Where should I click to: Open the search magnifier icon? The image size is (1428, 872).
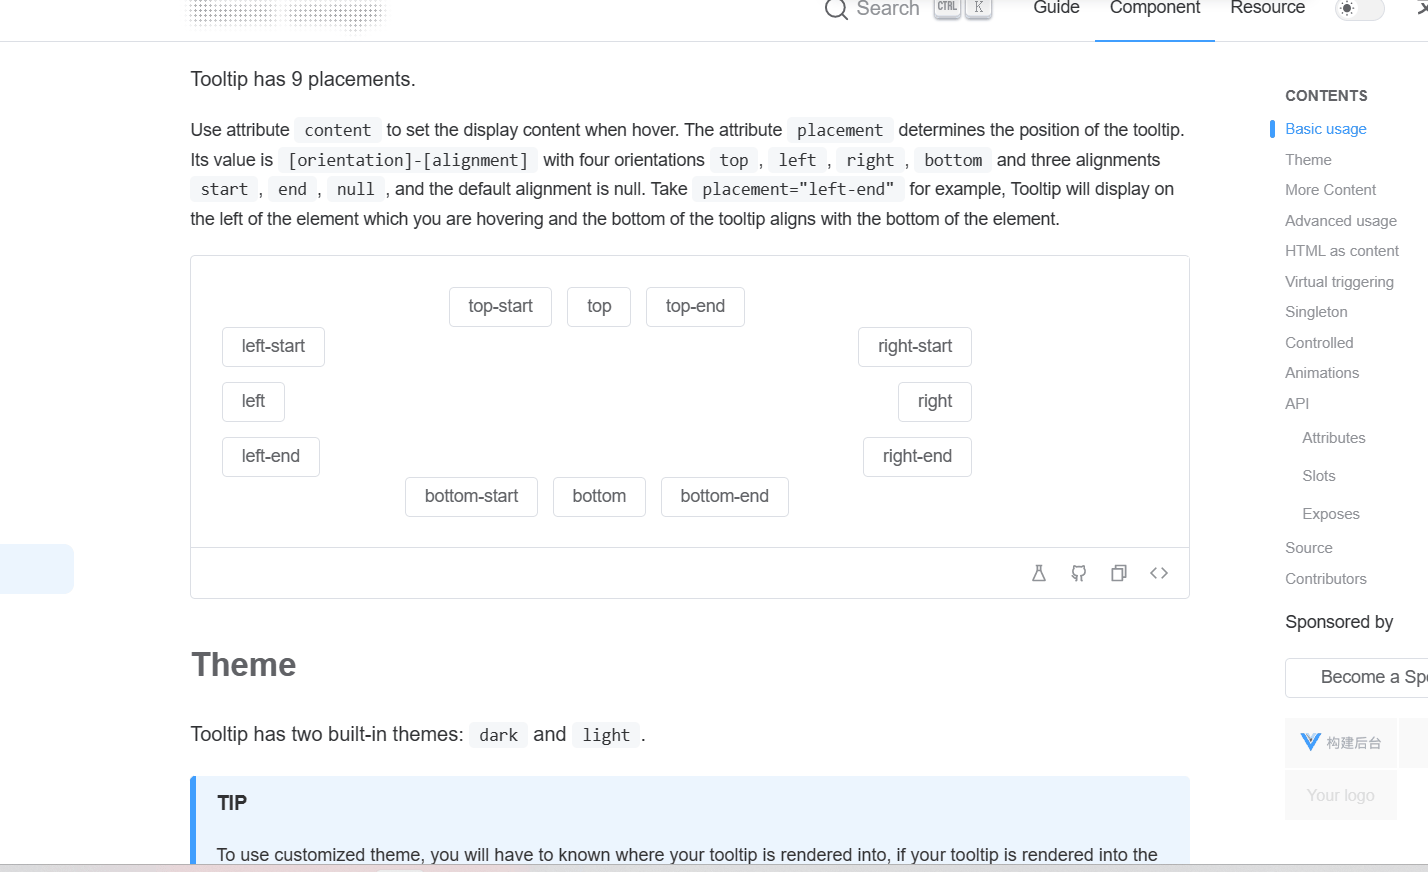(x=836, y=9)
